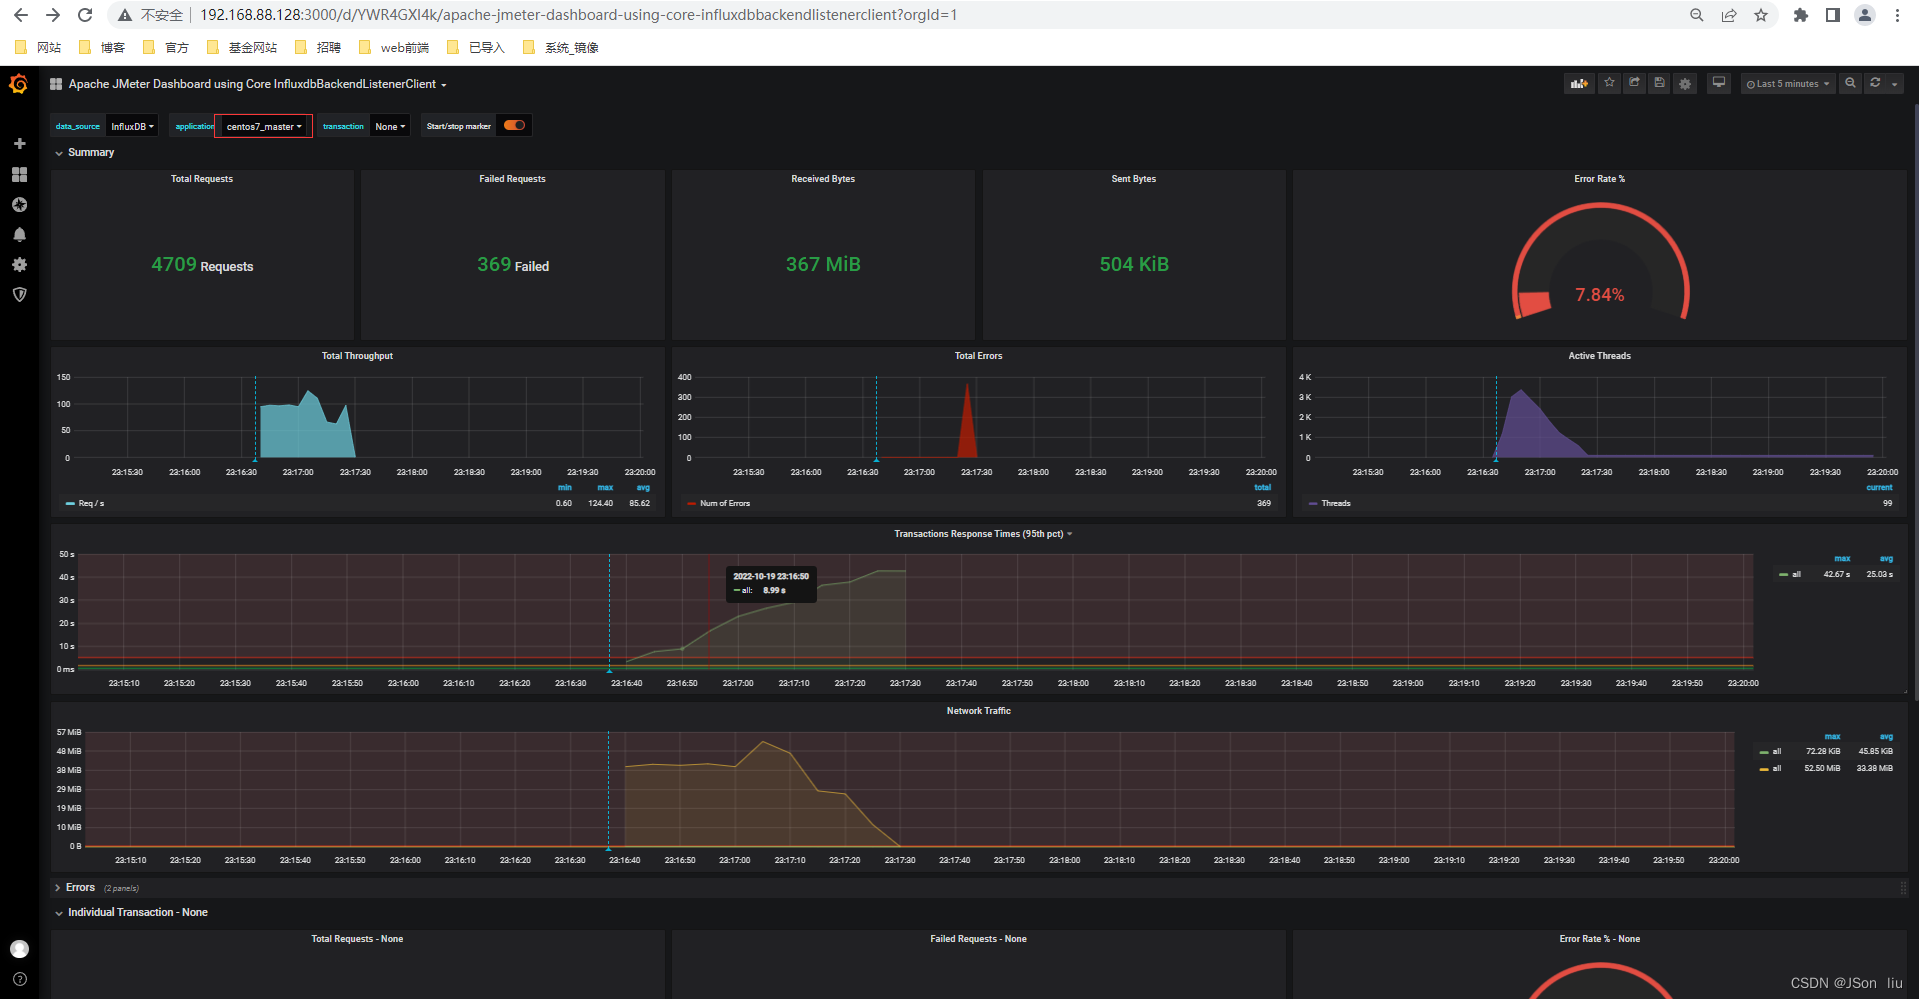Image resolution: width=1919 pixels, height=999 pixels.
Task: Click the browser reload icon
Action: [85, 15]
